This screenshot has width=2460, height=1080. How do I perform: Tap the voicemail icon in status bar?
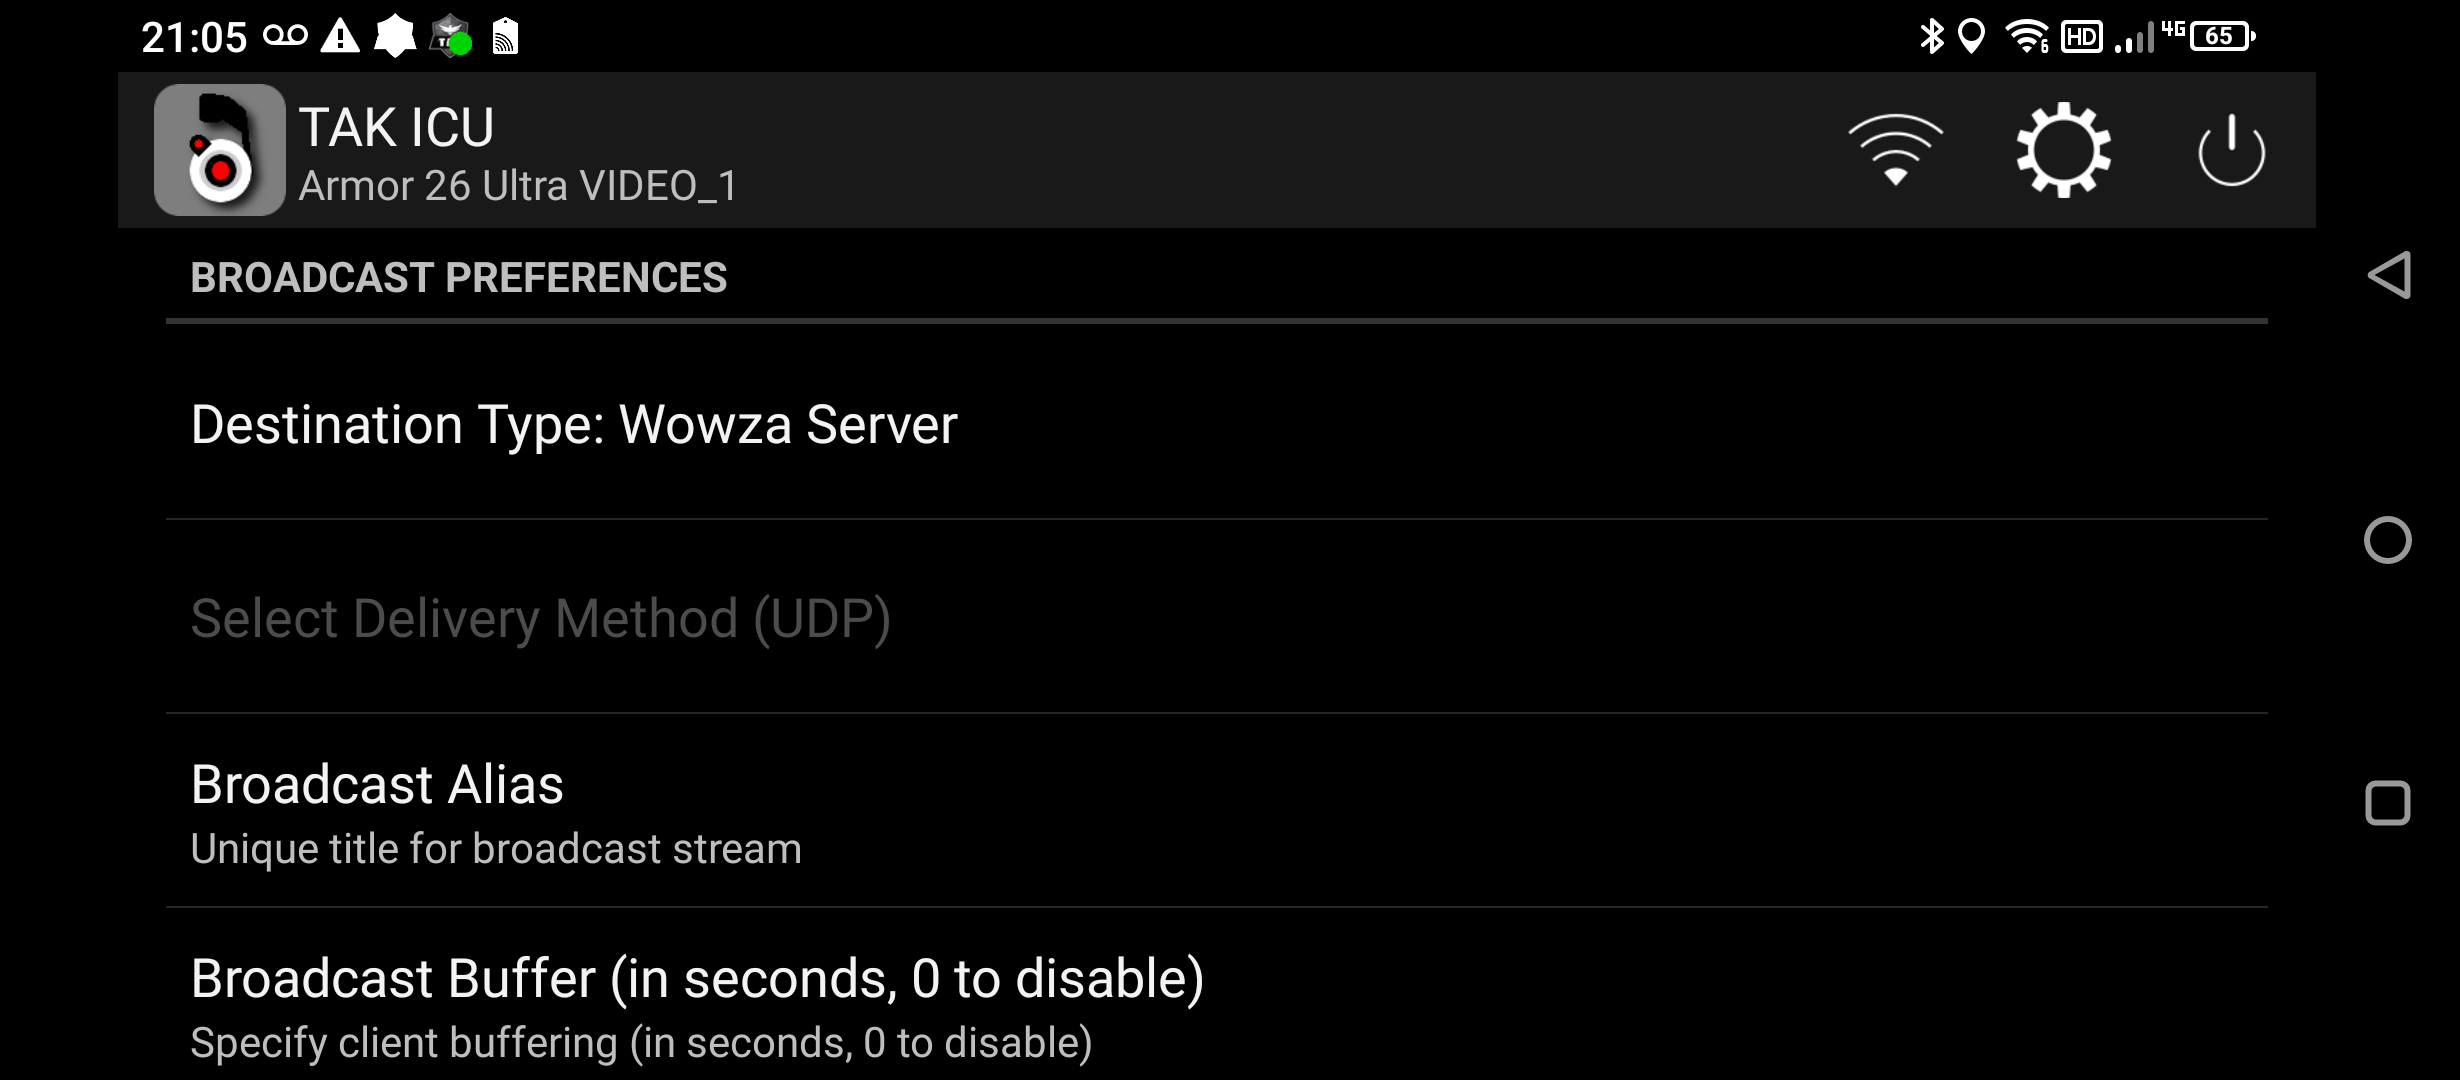(285, 37)
